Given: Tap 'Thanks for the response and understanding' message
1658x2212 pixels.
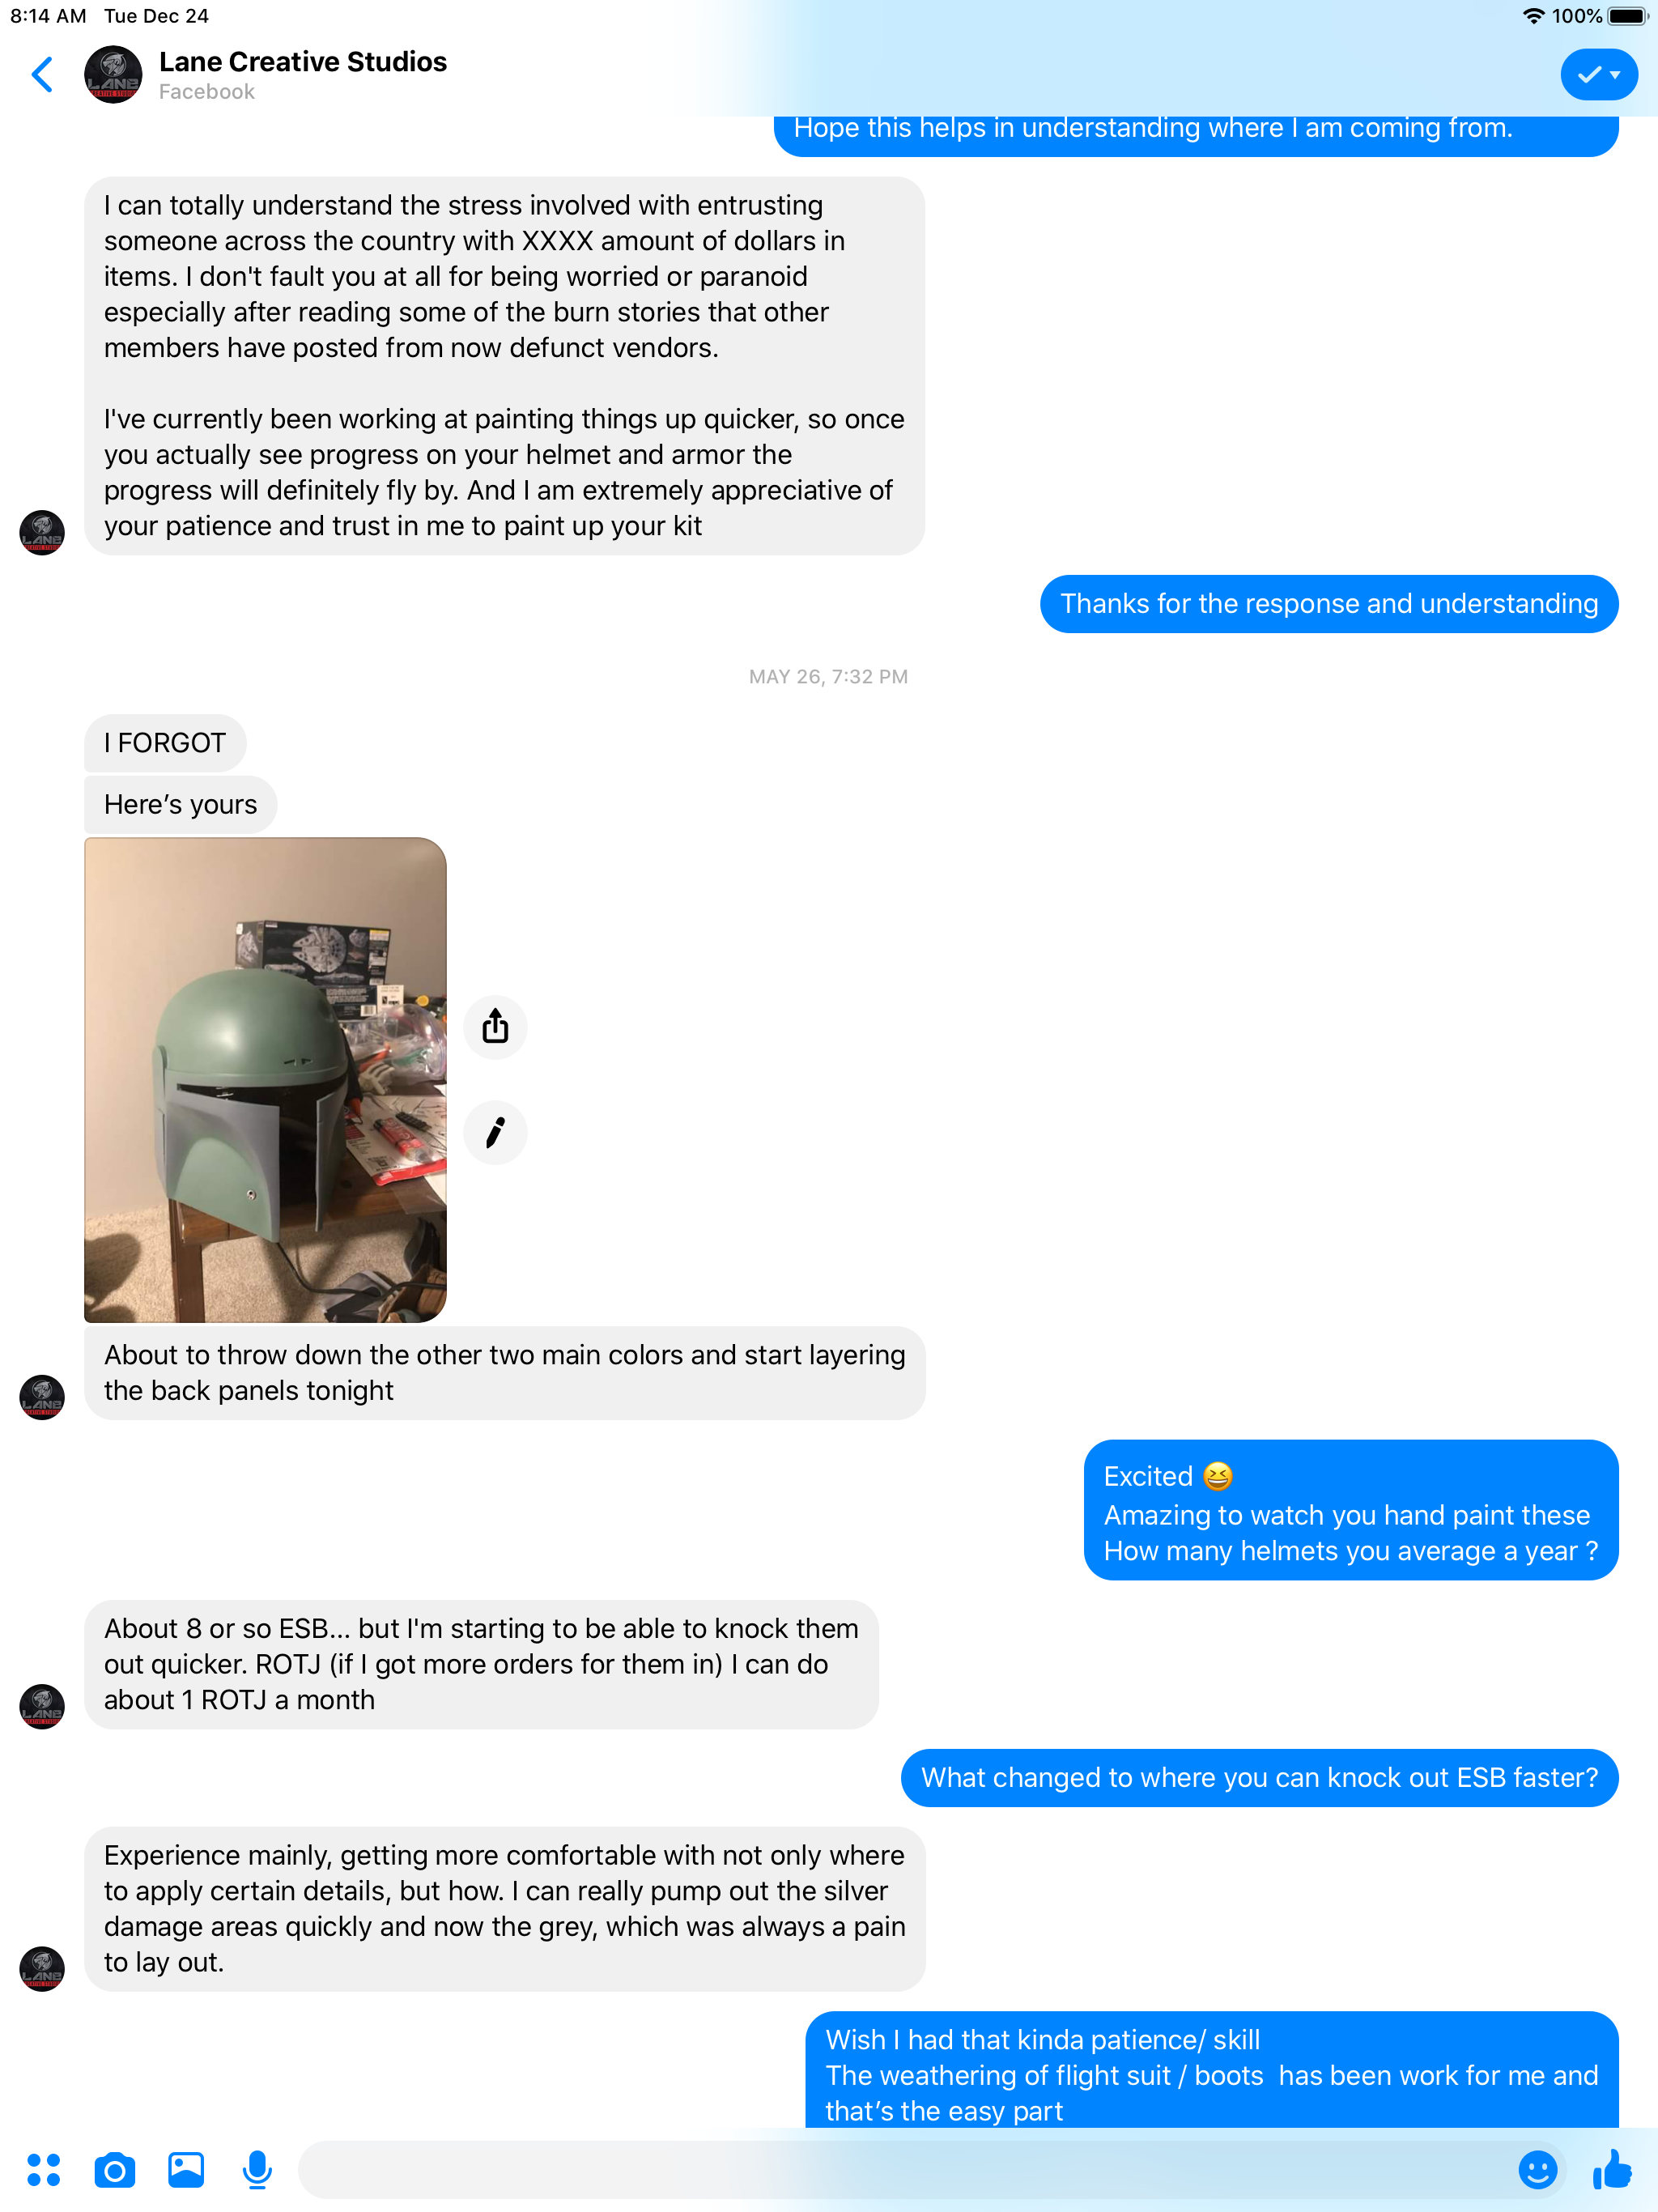Looking at the screenshot, I should [1329, 604].
